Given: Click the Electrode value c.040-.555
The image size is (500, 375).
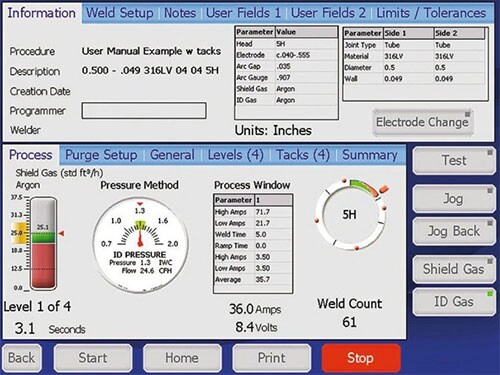Looking at the screenshot, I should pos(306,55).
